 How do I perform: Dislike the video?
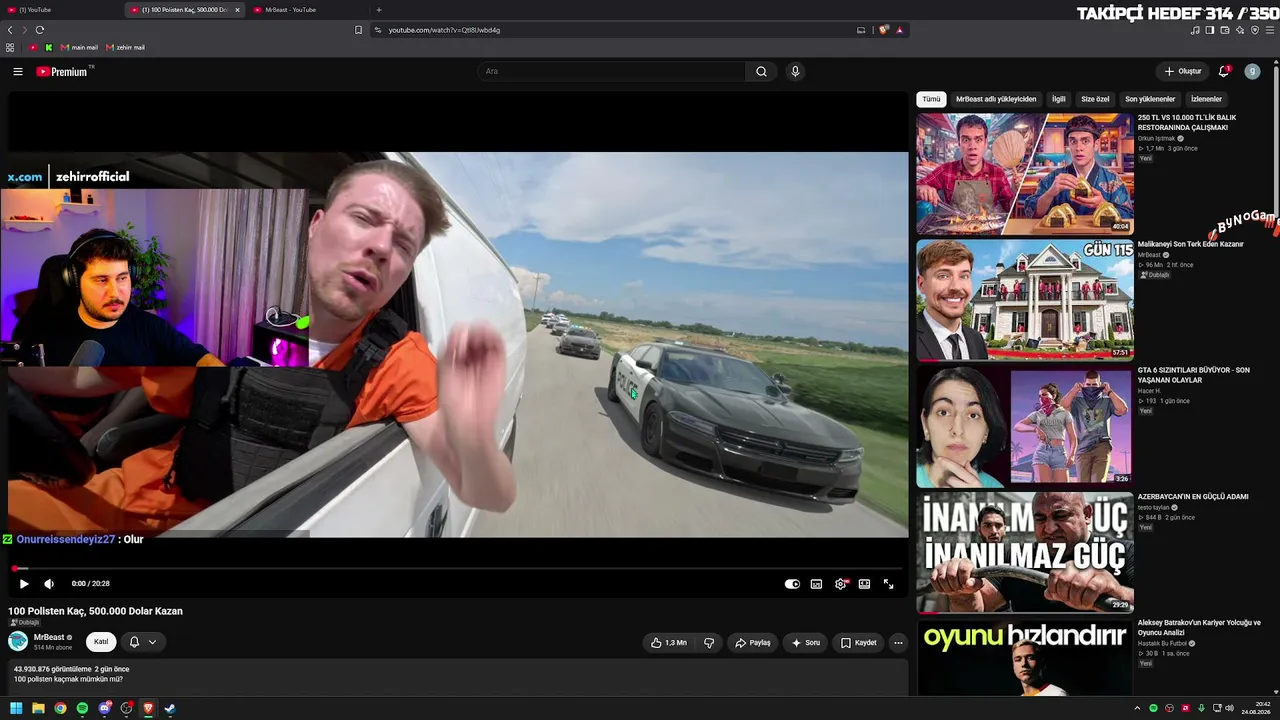709,643
